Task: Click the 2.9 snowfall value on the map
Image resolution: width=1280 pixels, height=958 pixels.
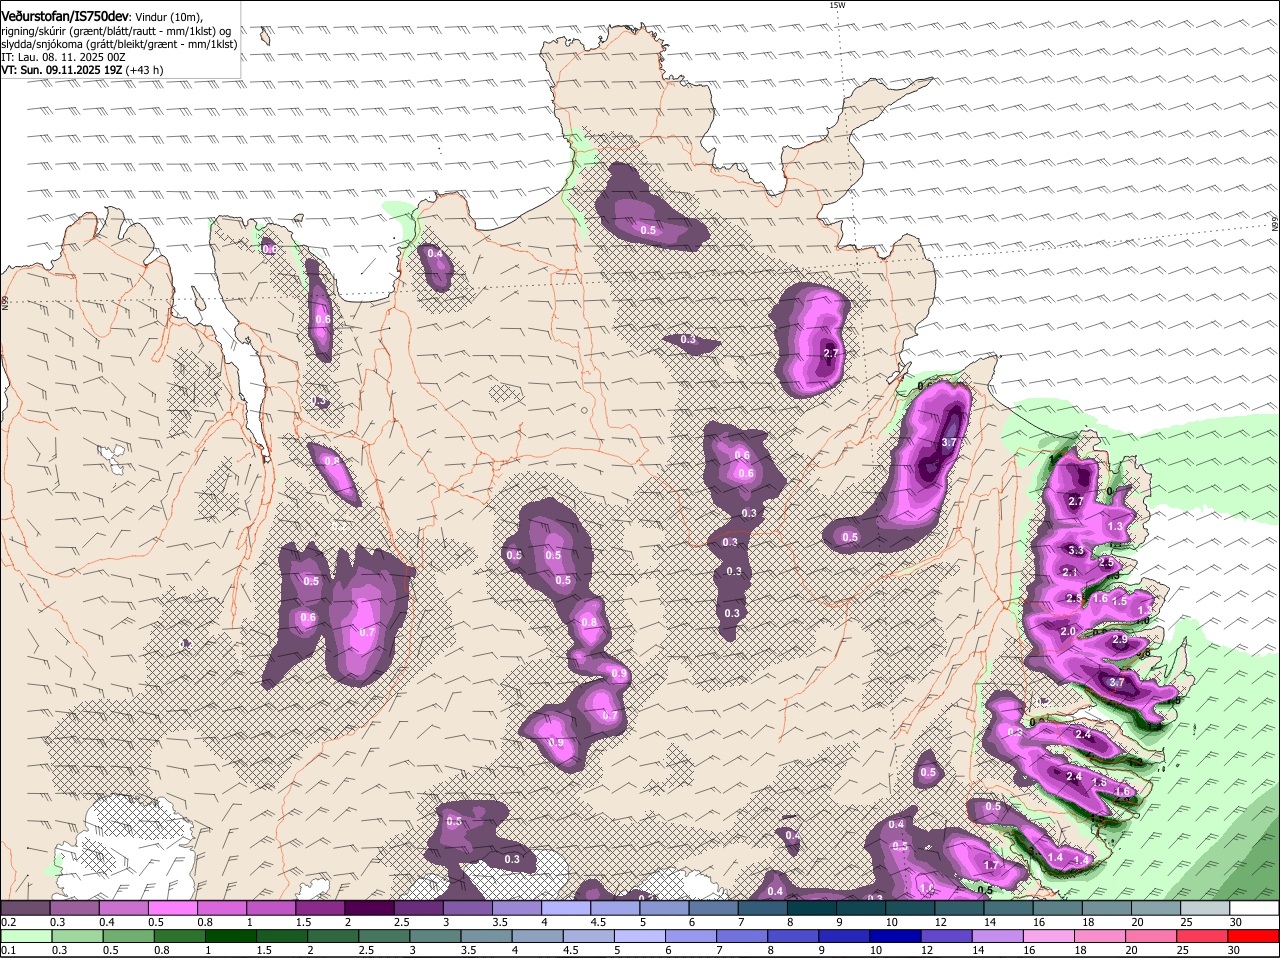Action: (x=1119, y=639)
